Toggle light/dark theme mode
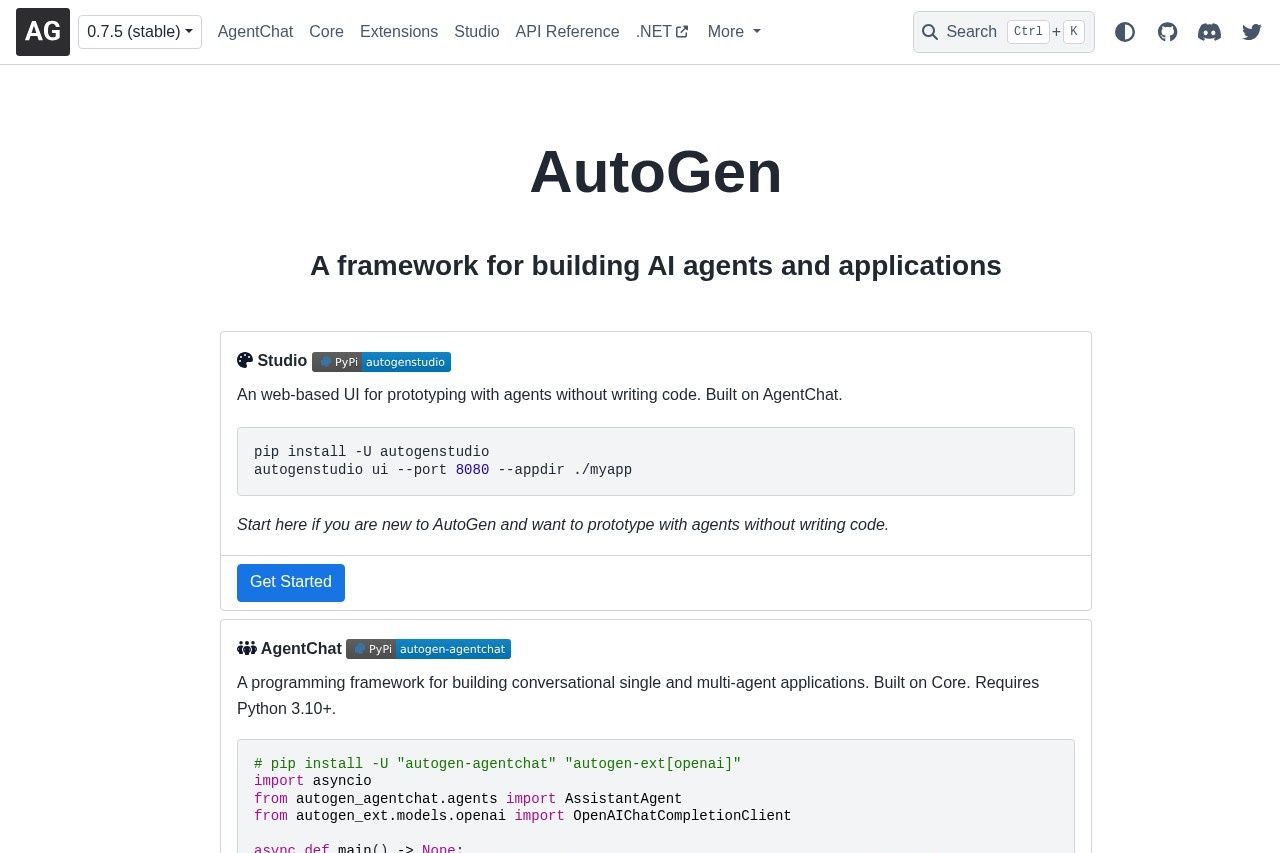1280x853 pixels. 1125,32
